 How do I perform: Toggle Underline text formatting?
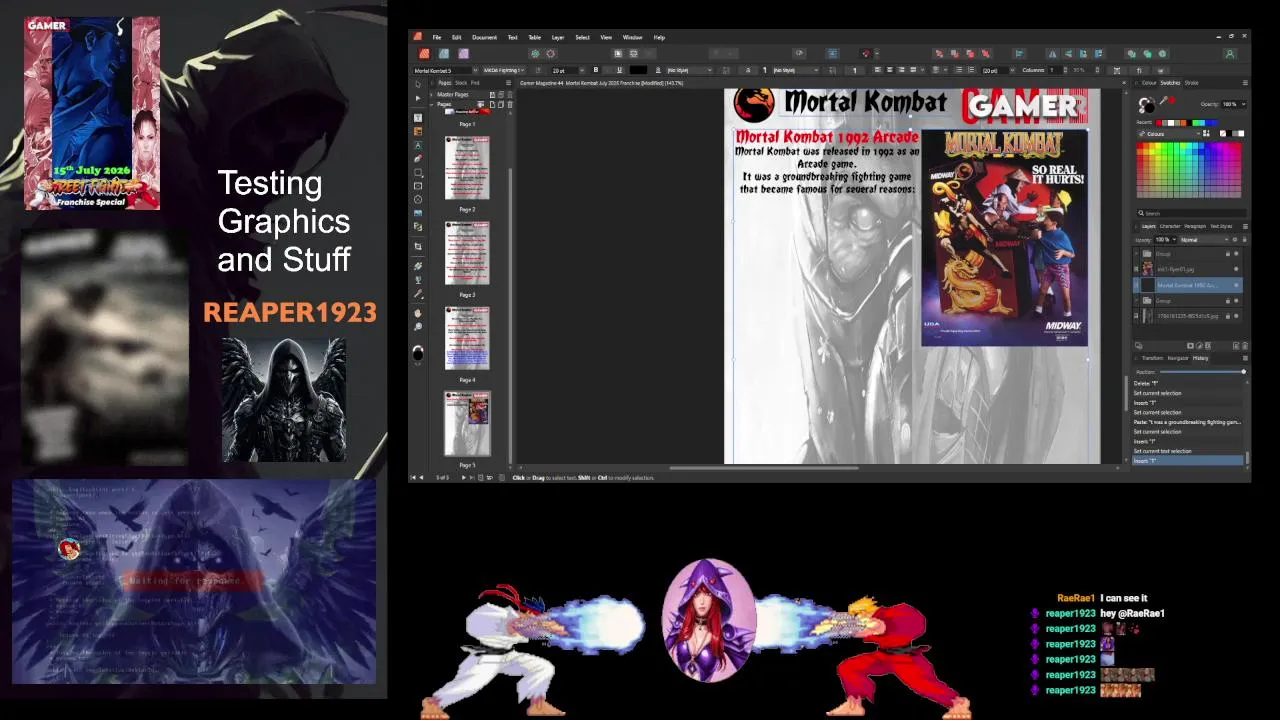[619, 70]
